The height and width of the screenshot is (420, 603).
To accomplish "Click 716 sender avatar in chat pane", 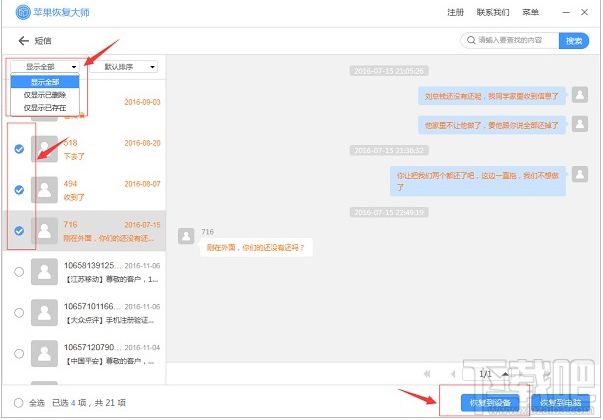I will click(x=186, y=236).
